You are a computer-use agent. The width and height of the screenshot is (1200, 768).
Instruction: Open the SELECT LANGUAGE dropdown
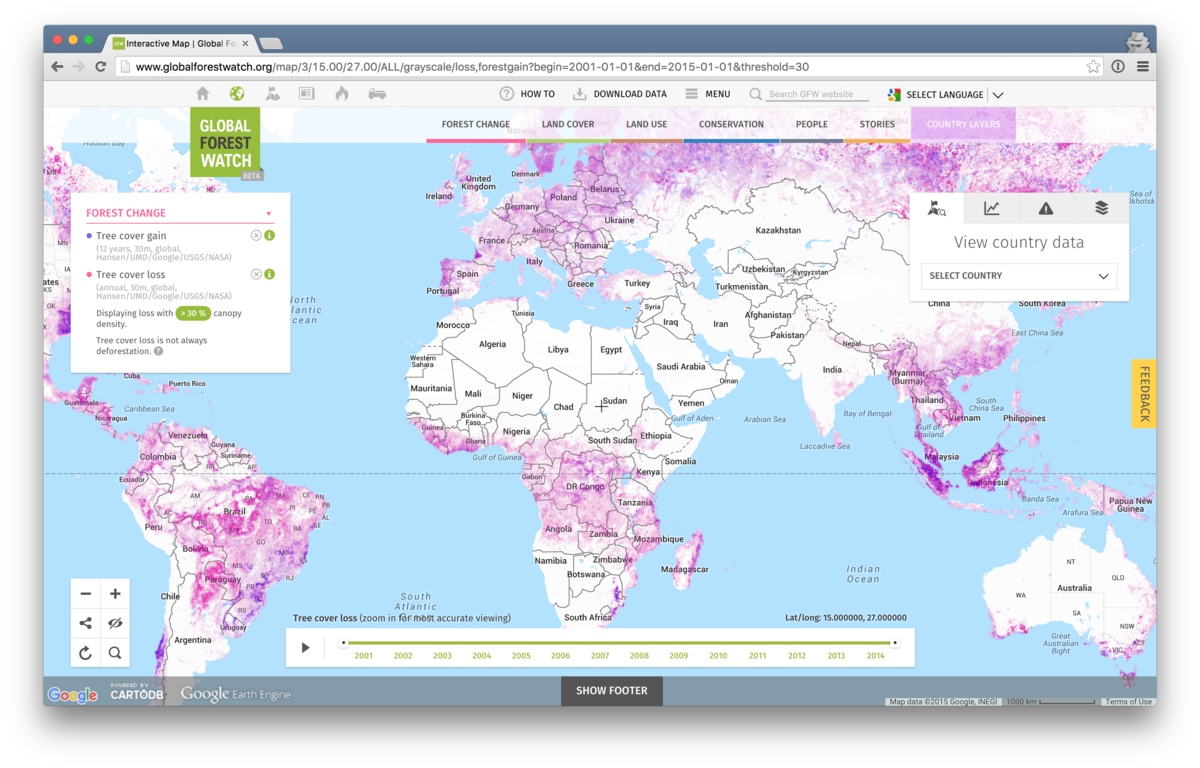[x=944, y=93]
